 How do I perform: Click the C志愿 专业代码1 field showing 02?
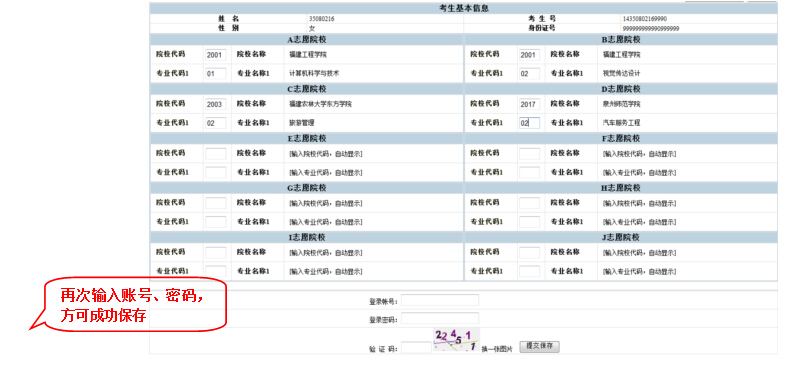pyautogui.click(x=216, y=123)
